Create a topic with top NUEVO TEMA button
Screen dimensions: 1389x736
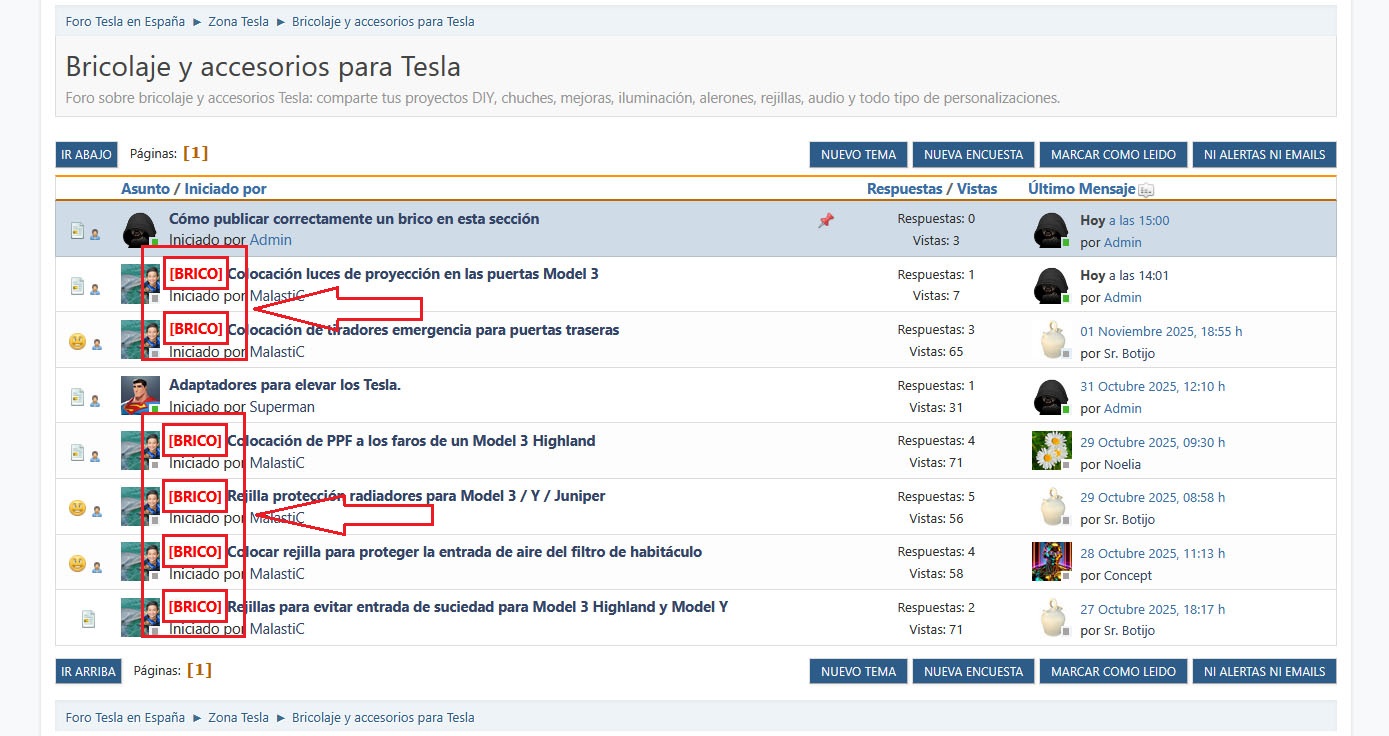(858, 155)
